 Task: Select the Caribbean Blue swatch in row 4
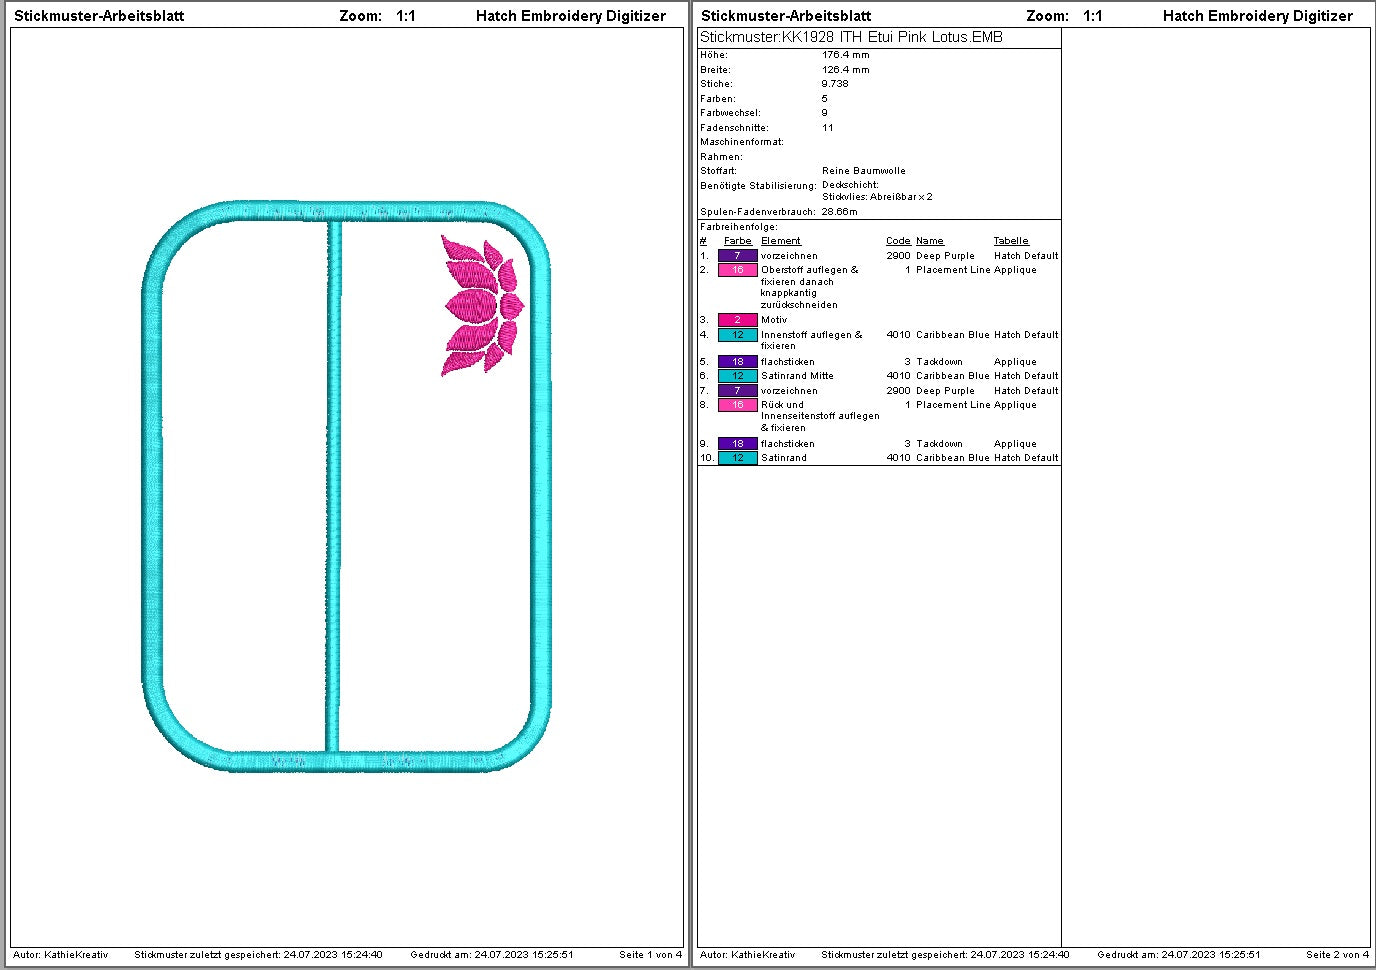click(x=737, y=335)
